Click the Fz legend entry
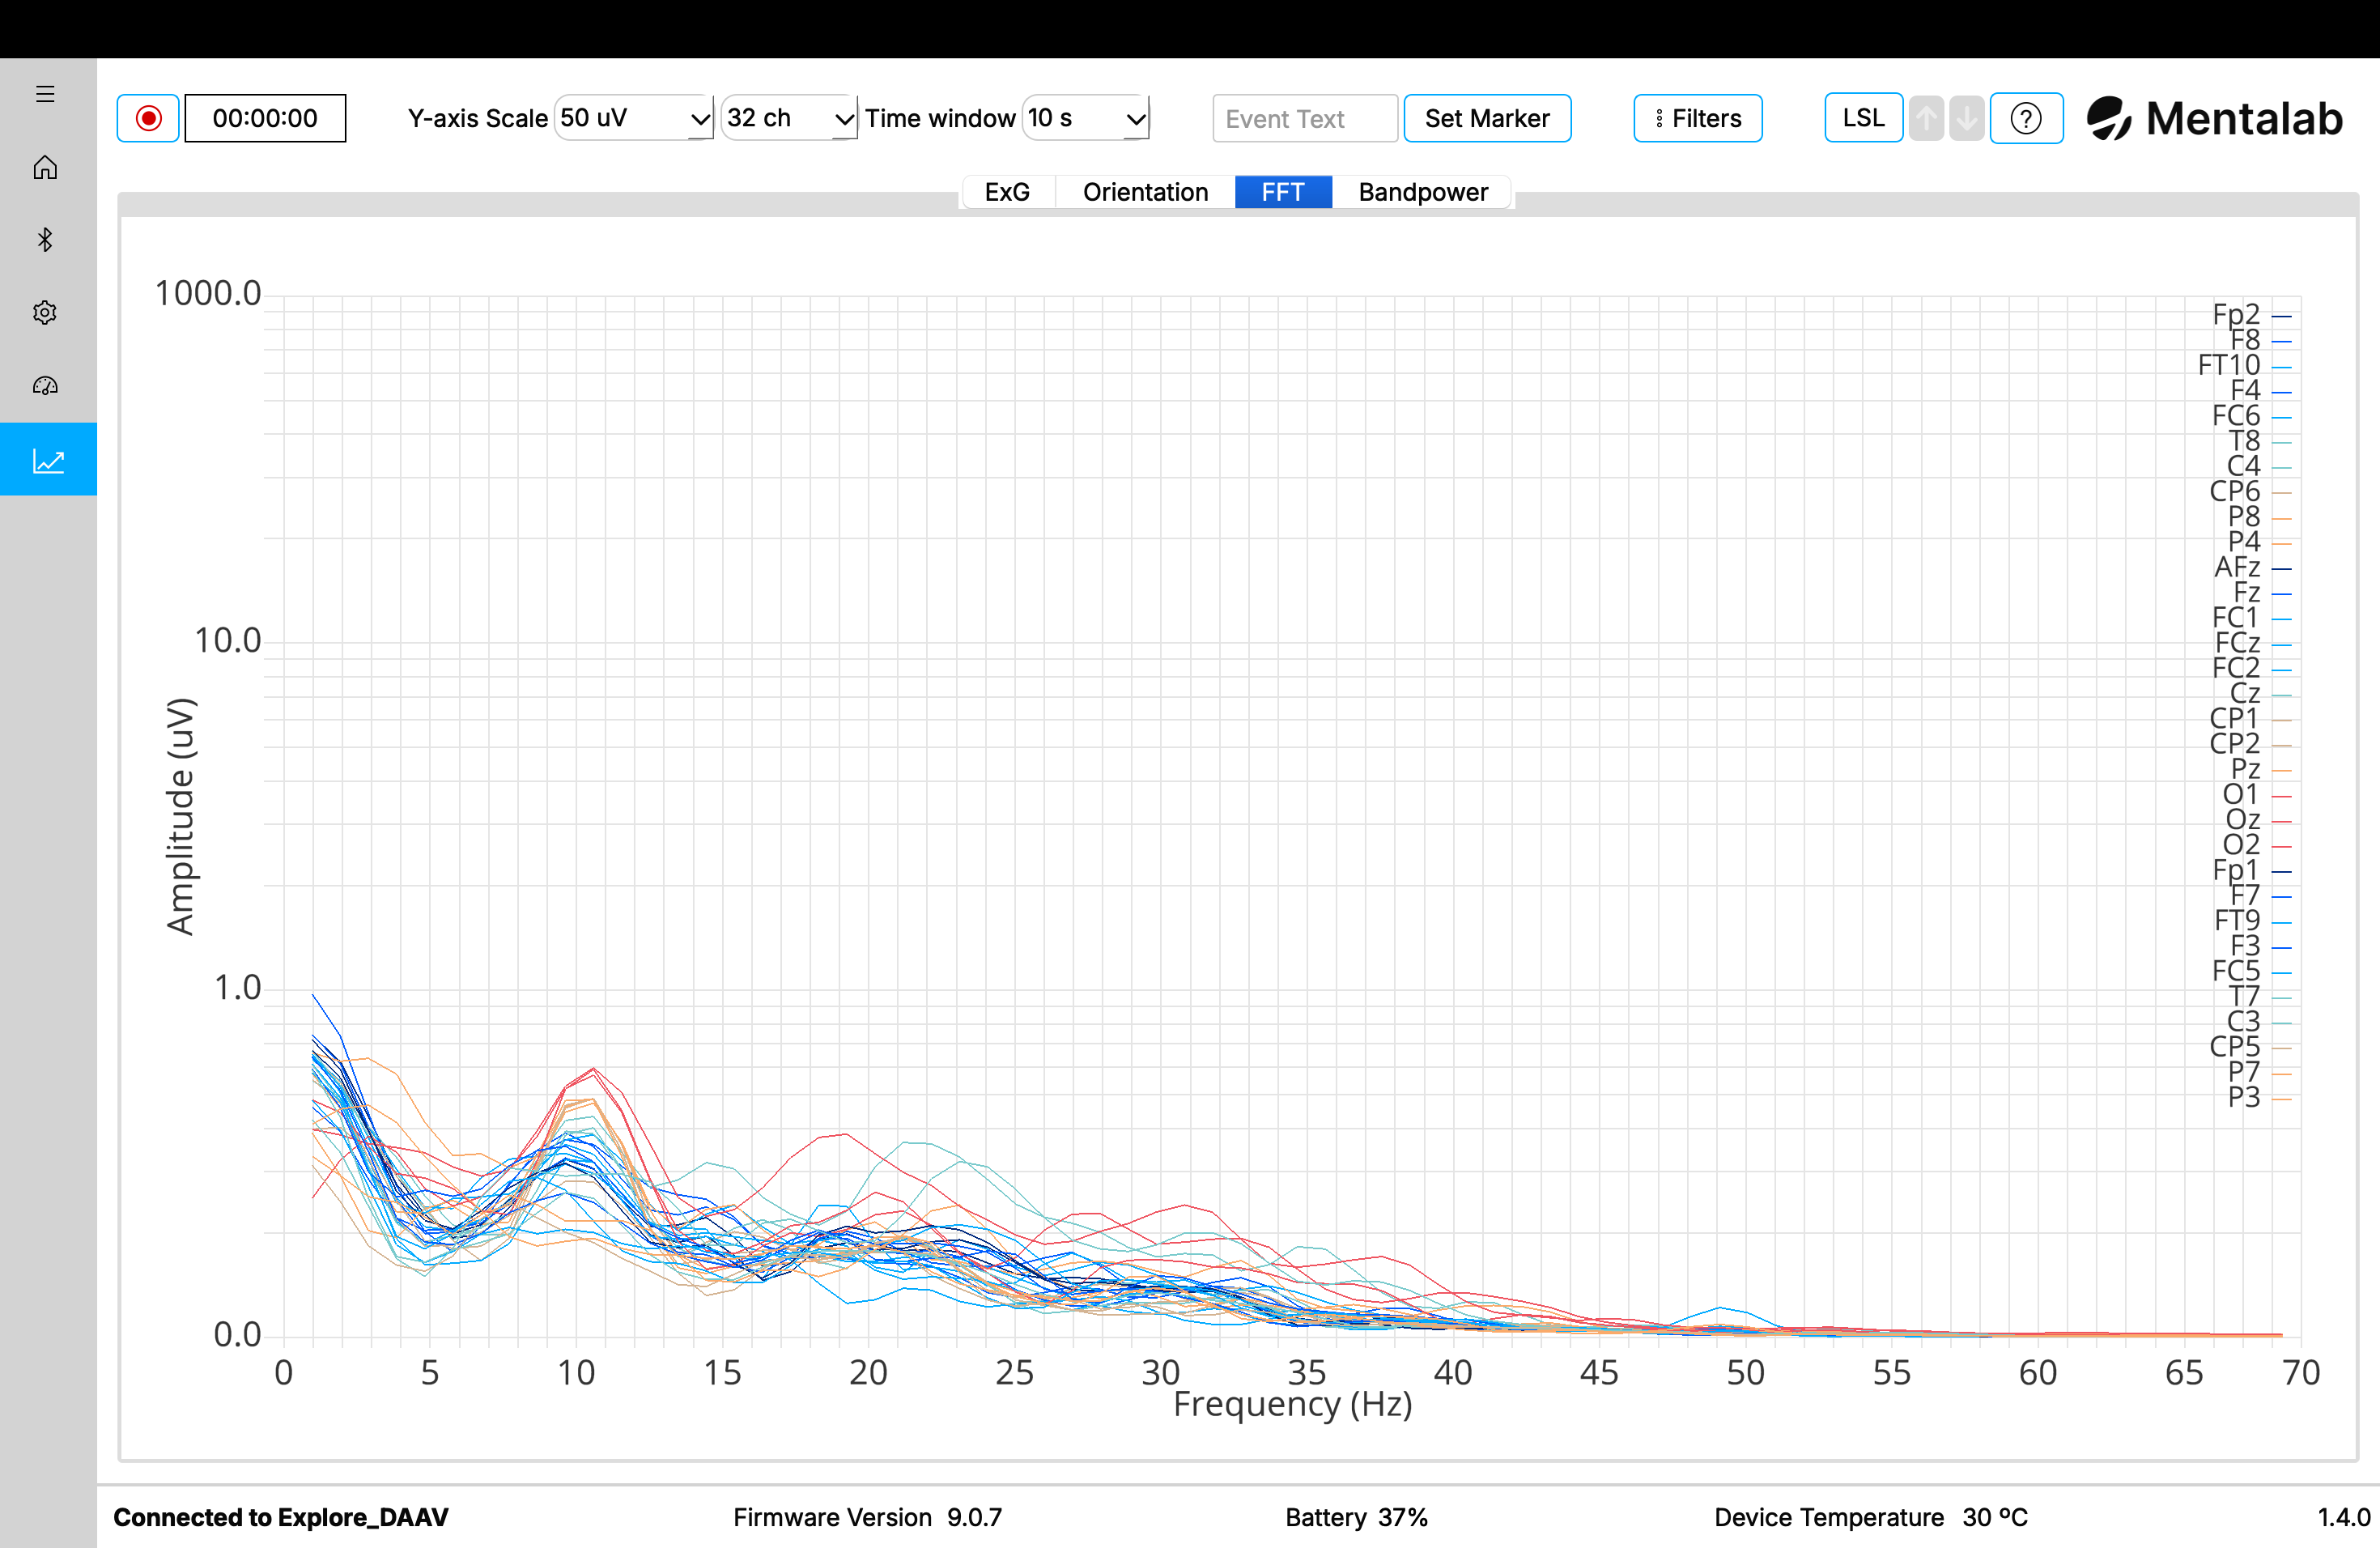Image resolution: width=2380 pixels, height=1548 pixels. click(x=2262, y=593)
